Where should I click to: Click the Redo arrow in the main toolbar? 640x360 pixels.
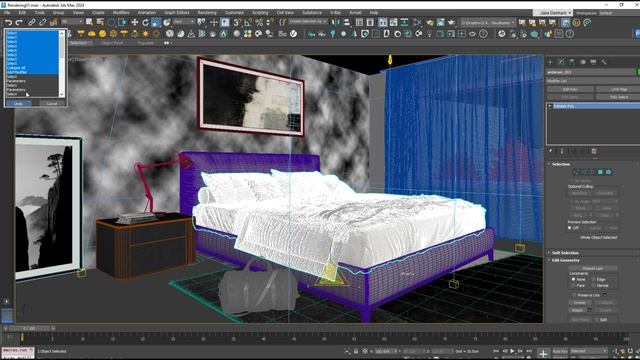[19, 22]
